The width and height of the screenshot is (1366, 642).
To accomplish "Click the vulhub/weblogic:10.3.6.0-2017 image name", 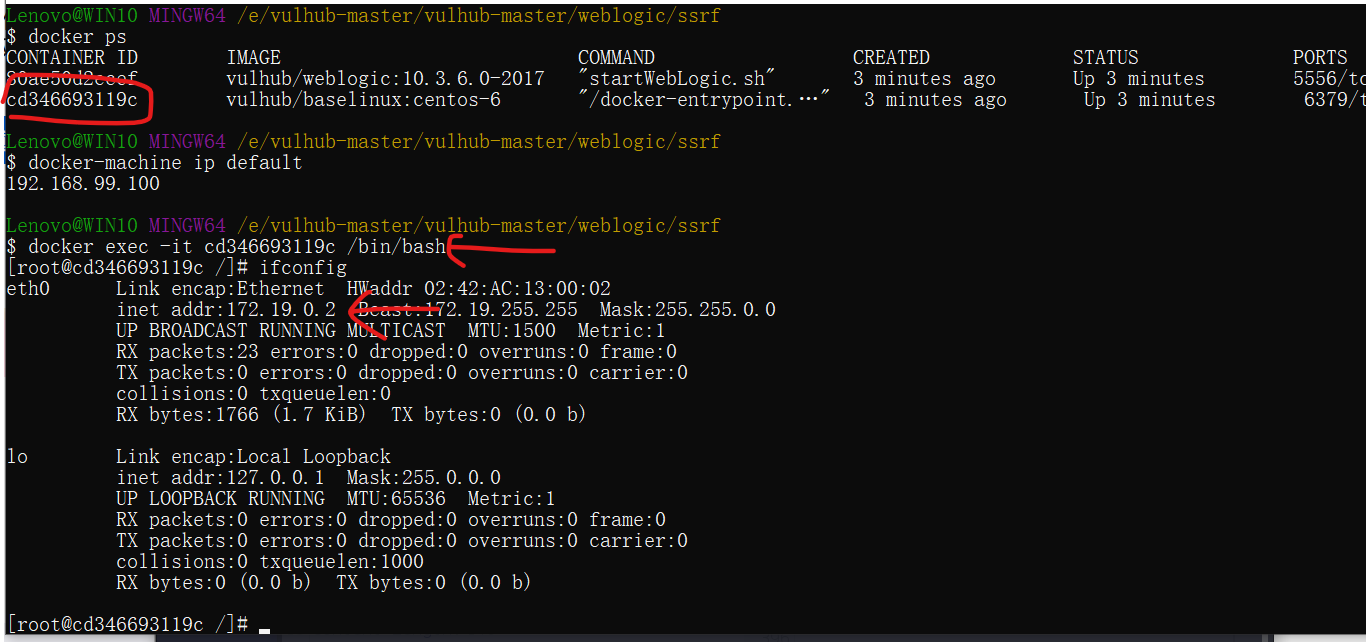I will tap(385, 79).
